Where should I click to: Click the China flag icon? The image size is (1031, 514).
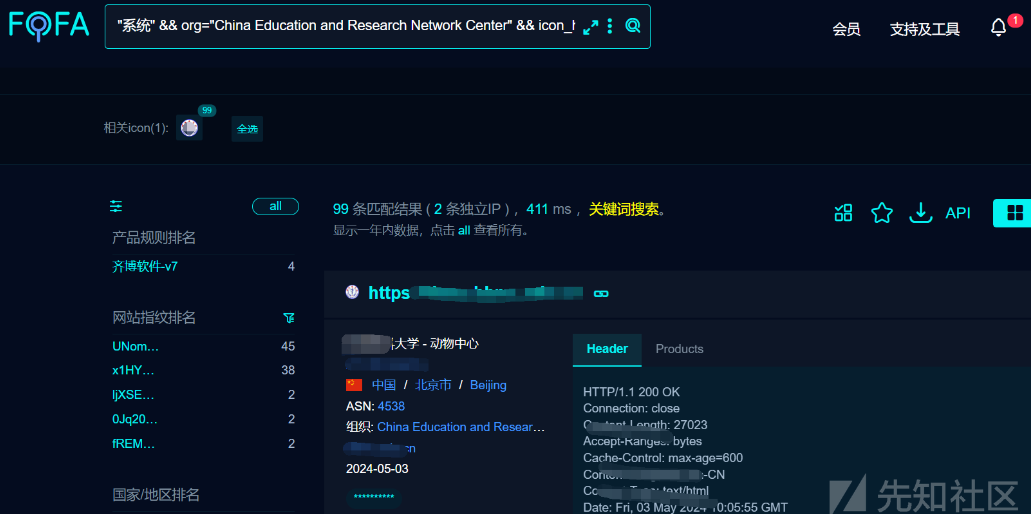point(354,385)
